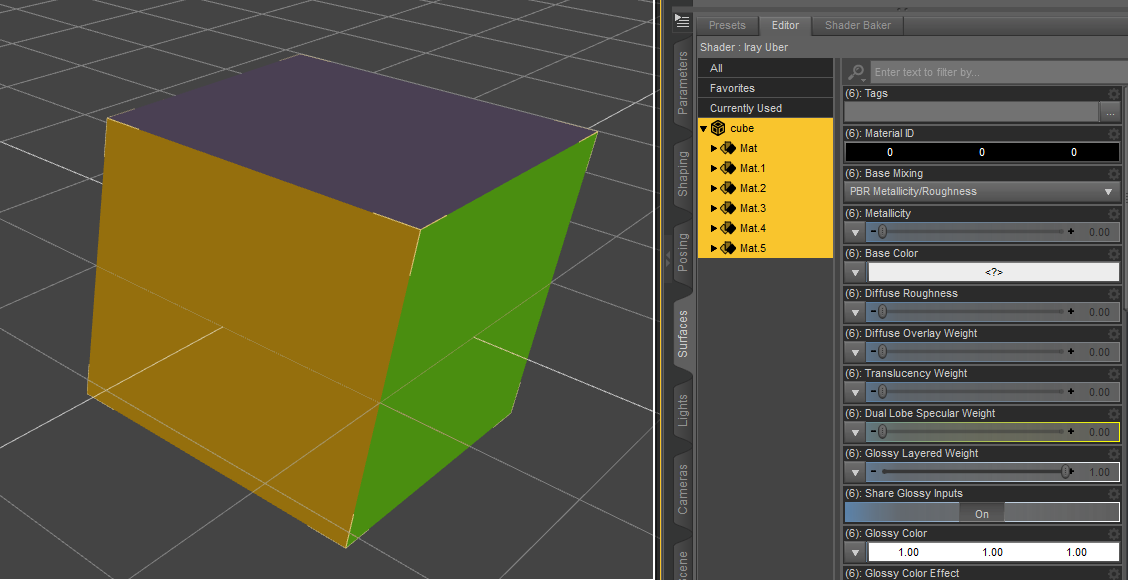The image size is (1128, 580).
Task: Collapse the cube node in the surface tree
Action: coord(704,129)
